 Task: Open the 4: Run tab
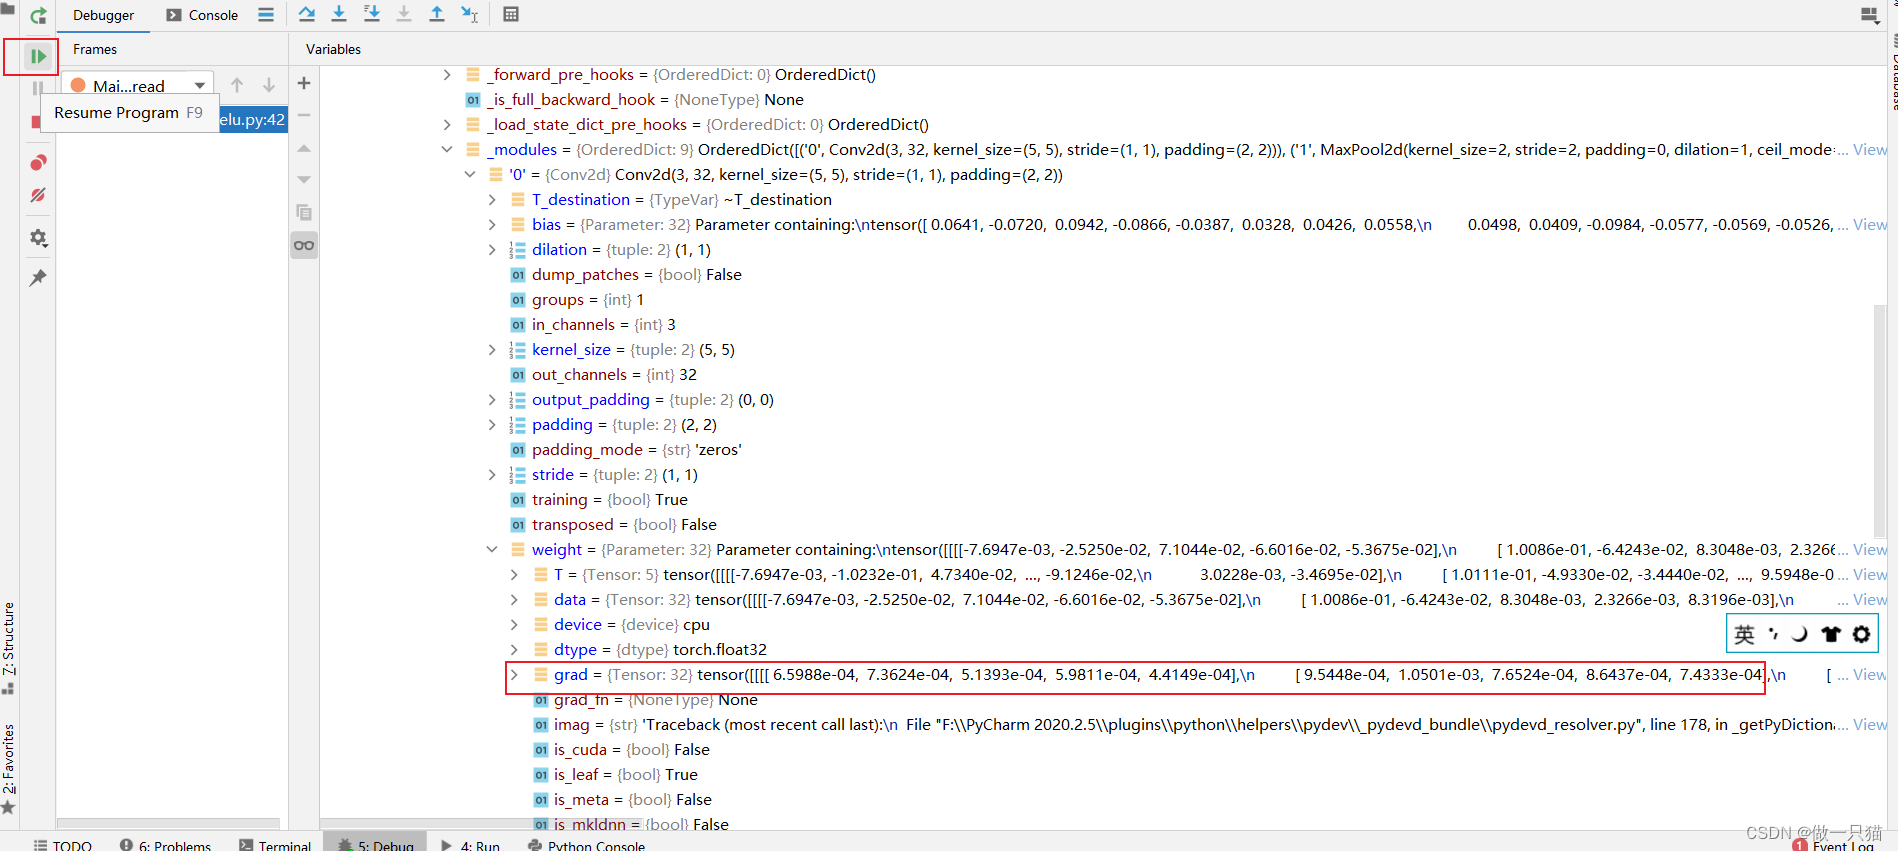[470, 845]
